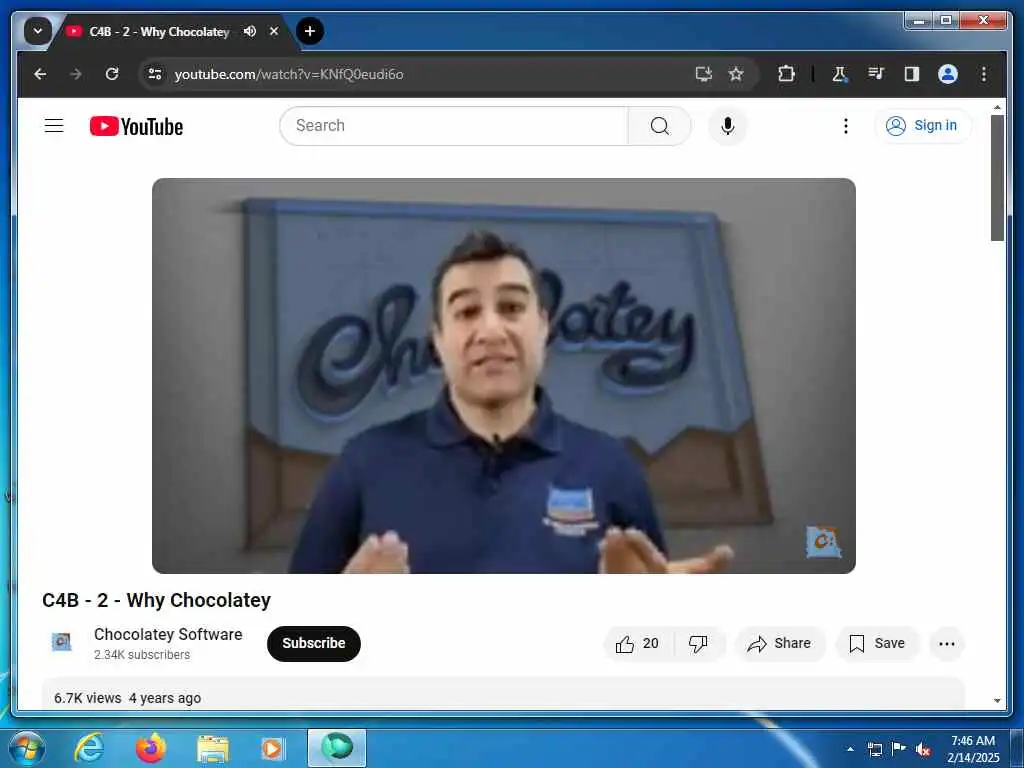Install the YouTube app via address bar icon
This screenshot has width=1024, height=768.
coord(703,74)
